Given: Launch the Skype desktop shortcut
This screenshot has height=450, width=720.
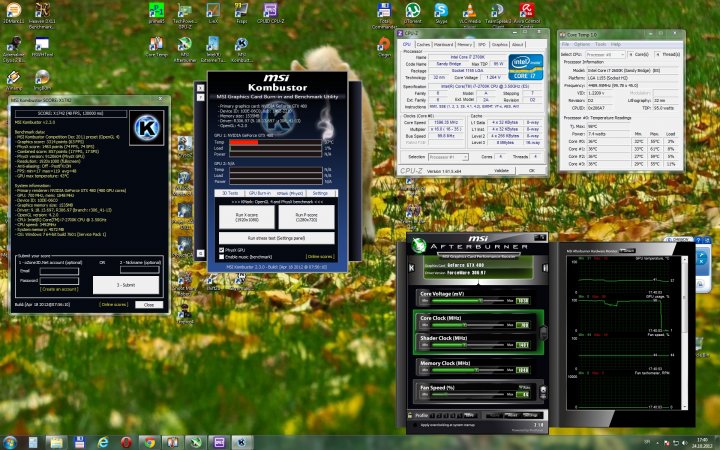Looking at the screenshot, I should [x=441, y=13].
